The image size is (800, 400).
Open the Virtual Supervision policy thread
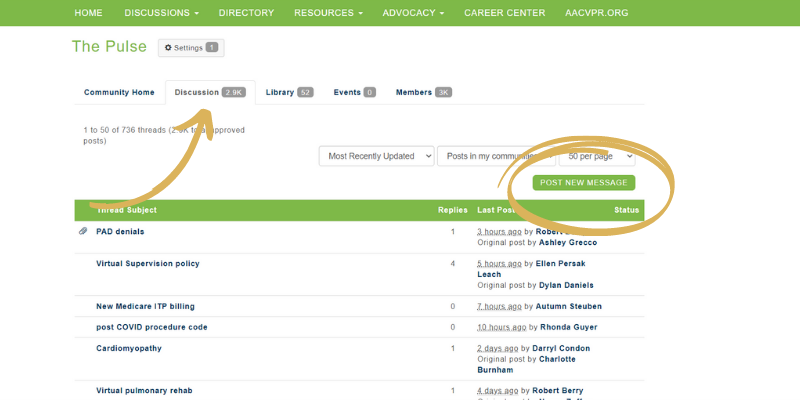pyautogui.click(x=147, y=264)
